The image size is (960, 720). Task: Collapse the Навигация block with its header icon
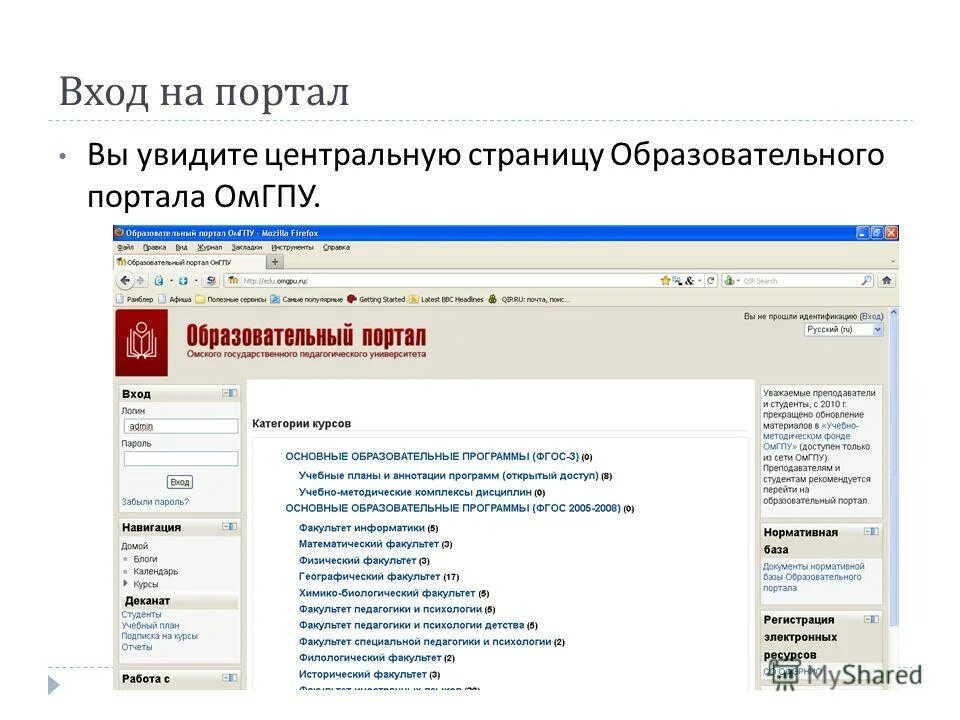[x=230, y=527]
